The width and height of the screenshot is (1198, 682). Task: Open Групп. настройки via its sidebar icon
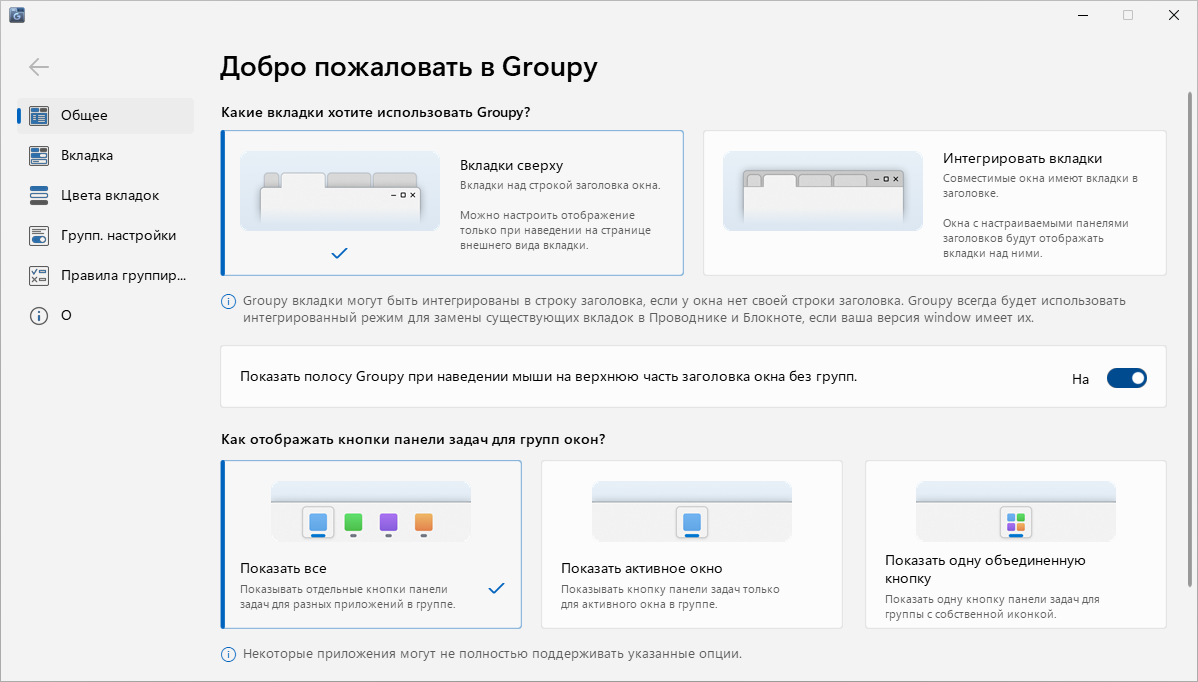38,236
